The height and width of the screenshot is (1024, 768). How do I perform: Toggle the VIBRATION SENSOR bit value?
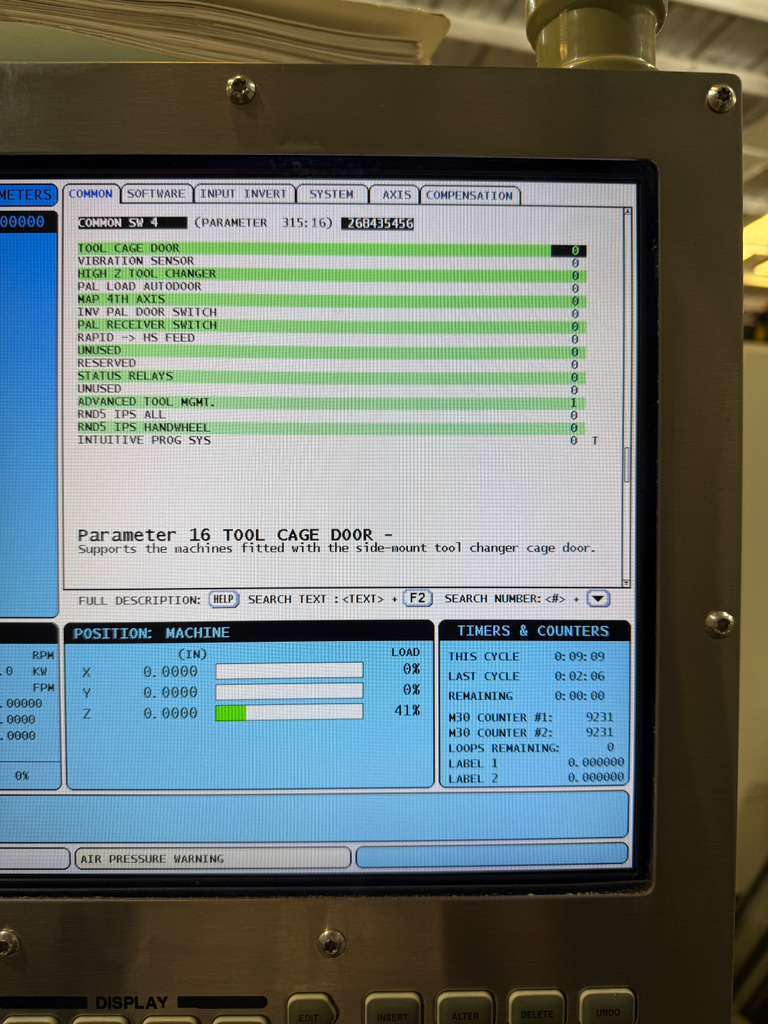pos(574,263)
